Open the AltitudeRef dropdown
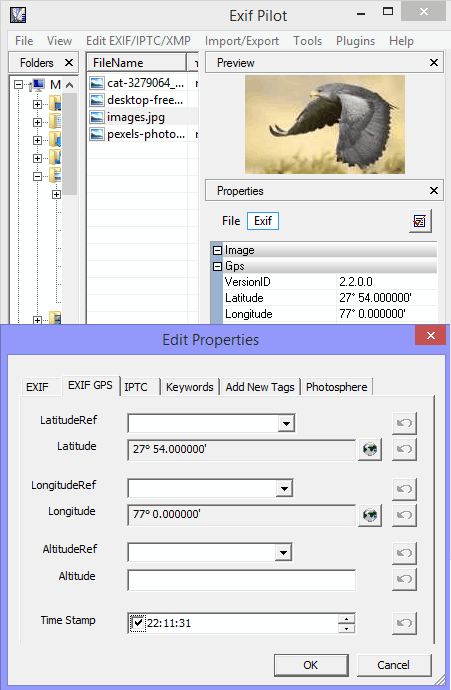This screenshot has width=451, height=690. (283, 552)
